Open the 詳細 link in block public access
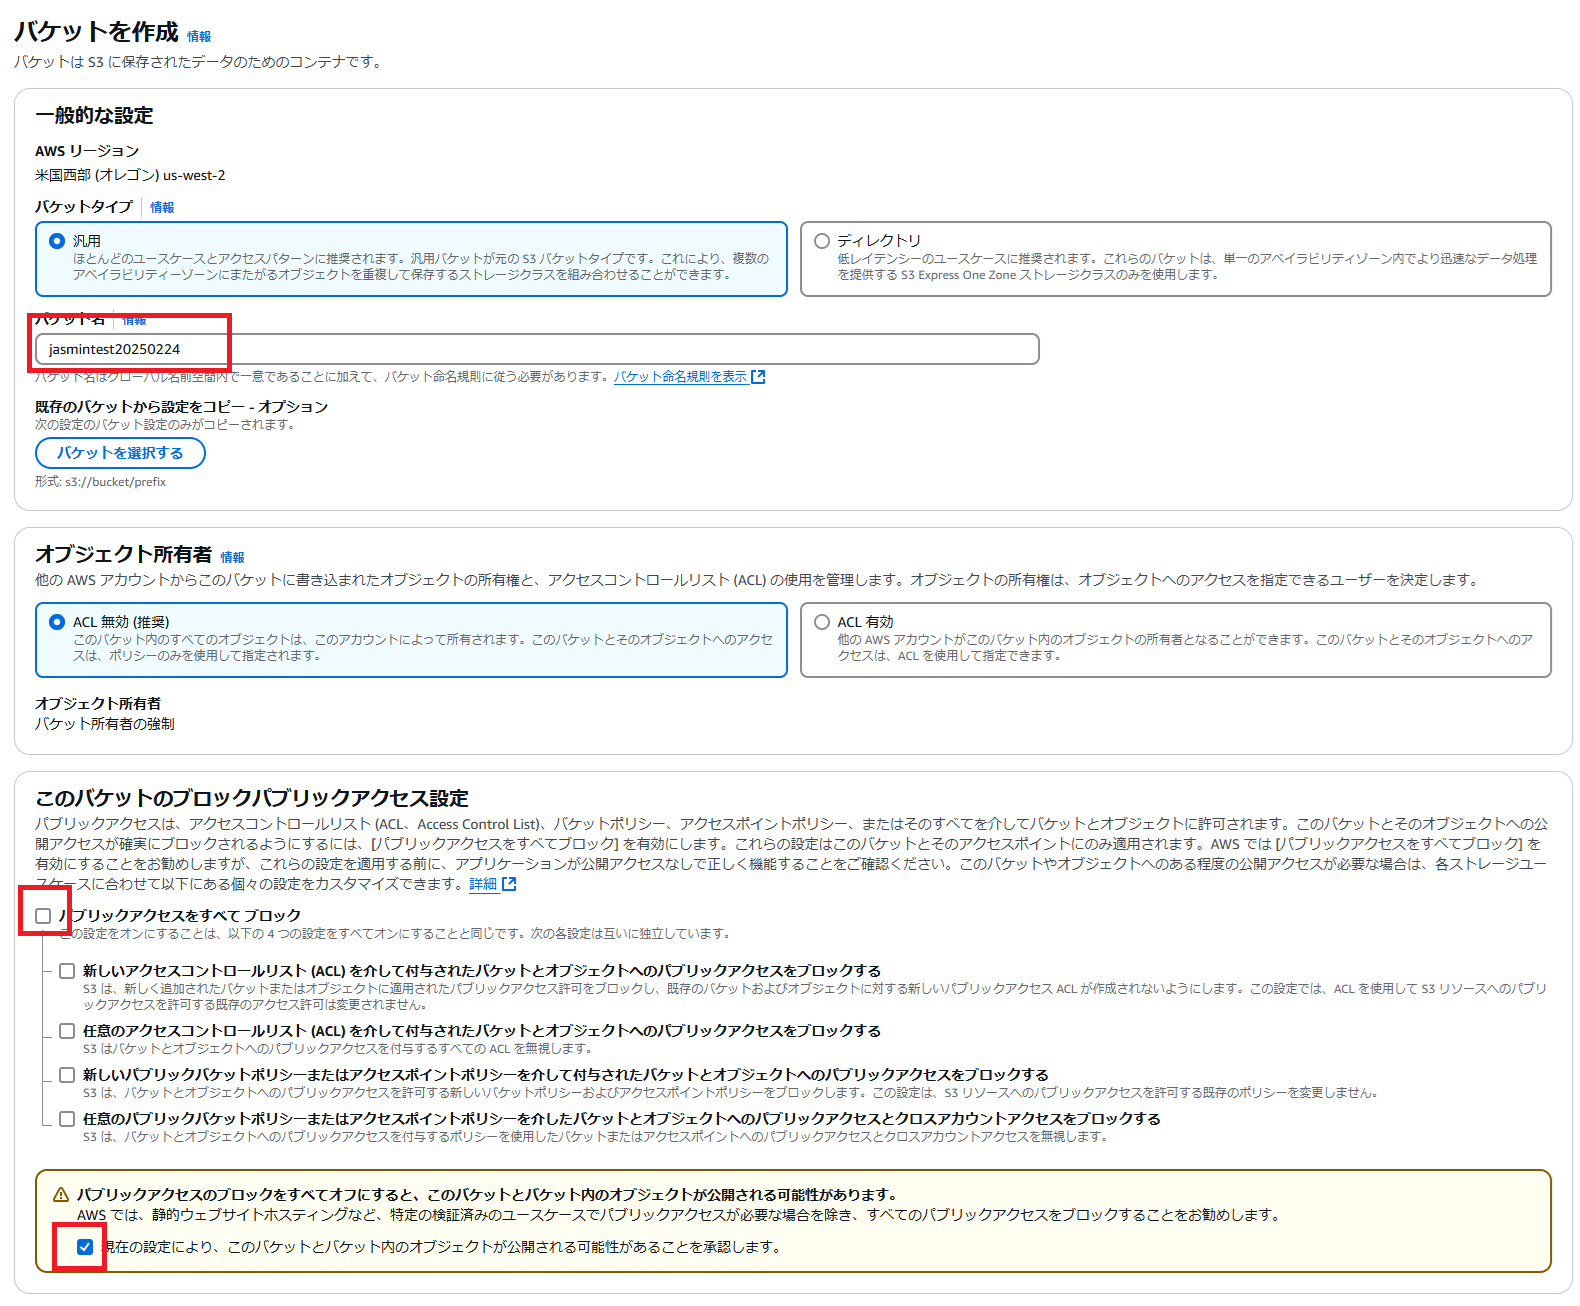This screenshot has height=1306, width=1580. pyautogui.click(x=483, y=884)
